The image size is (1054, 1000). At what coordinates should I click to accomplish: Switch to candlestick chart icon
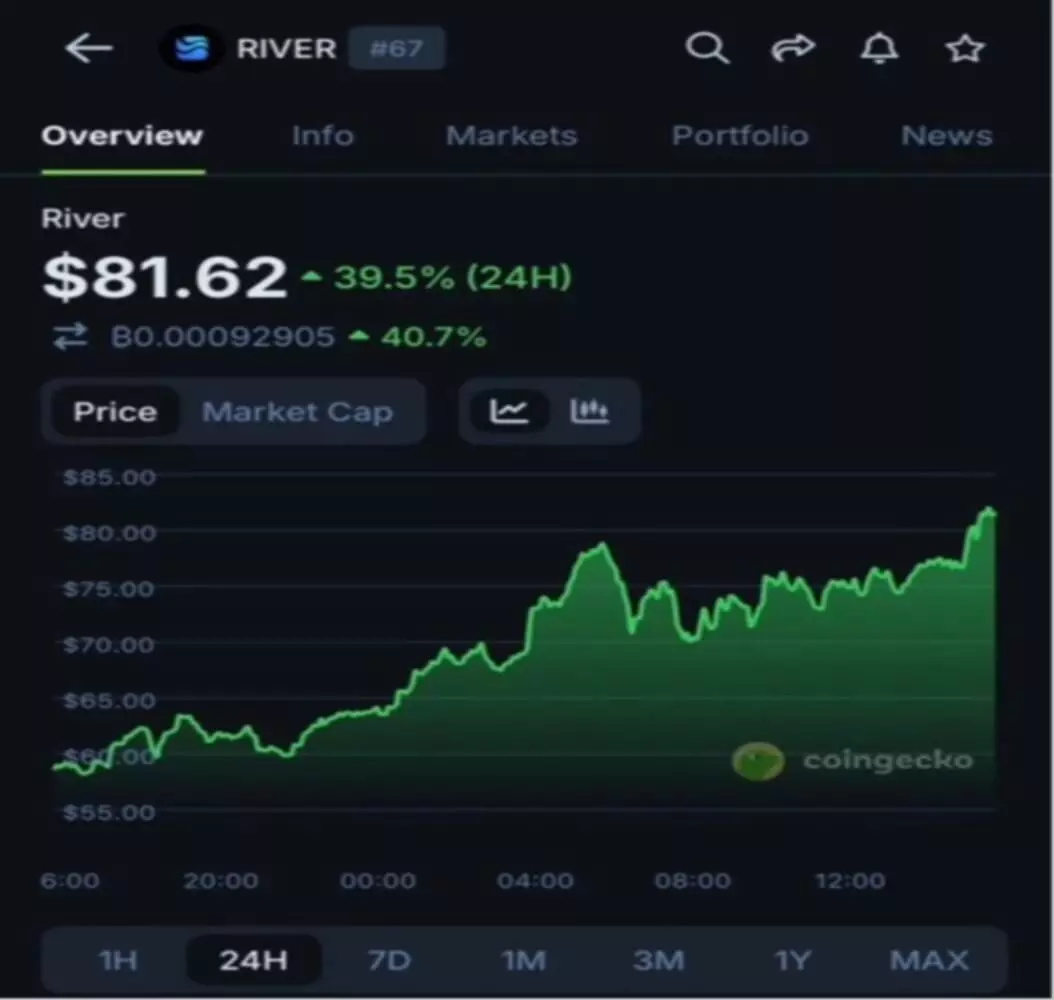(590, 411)
